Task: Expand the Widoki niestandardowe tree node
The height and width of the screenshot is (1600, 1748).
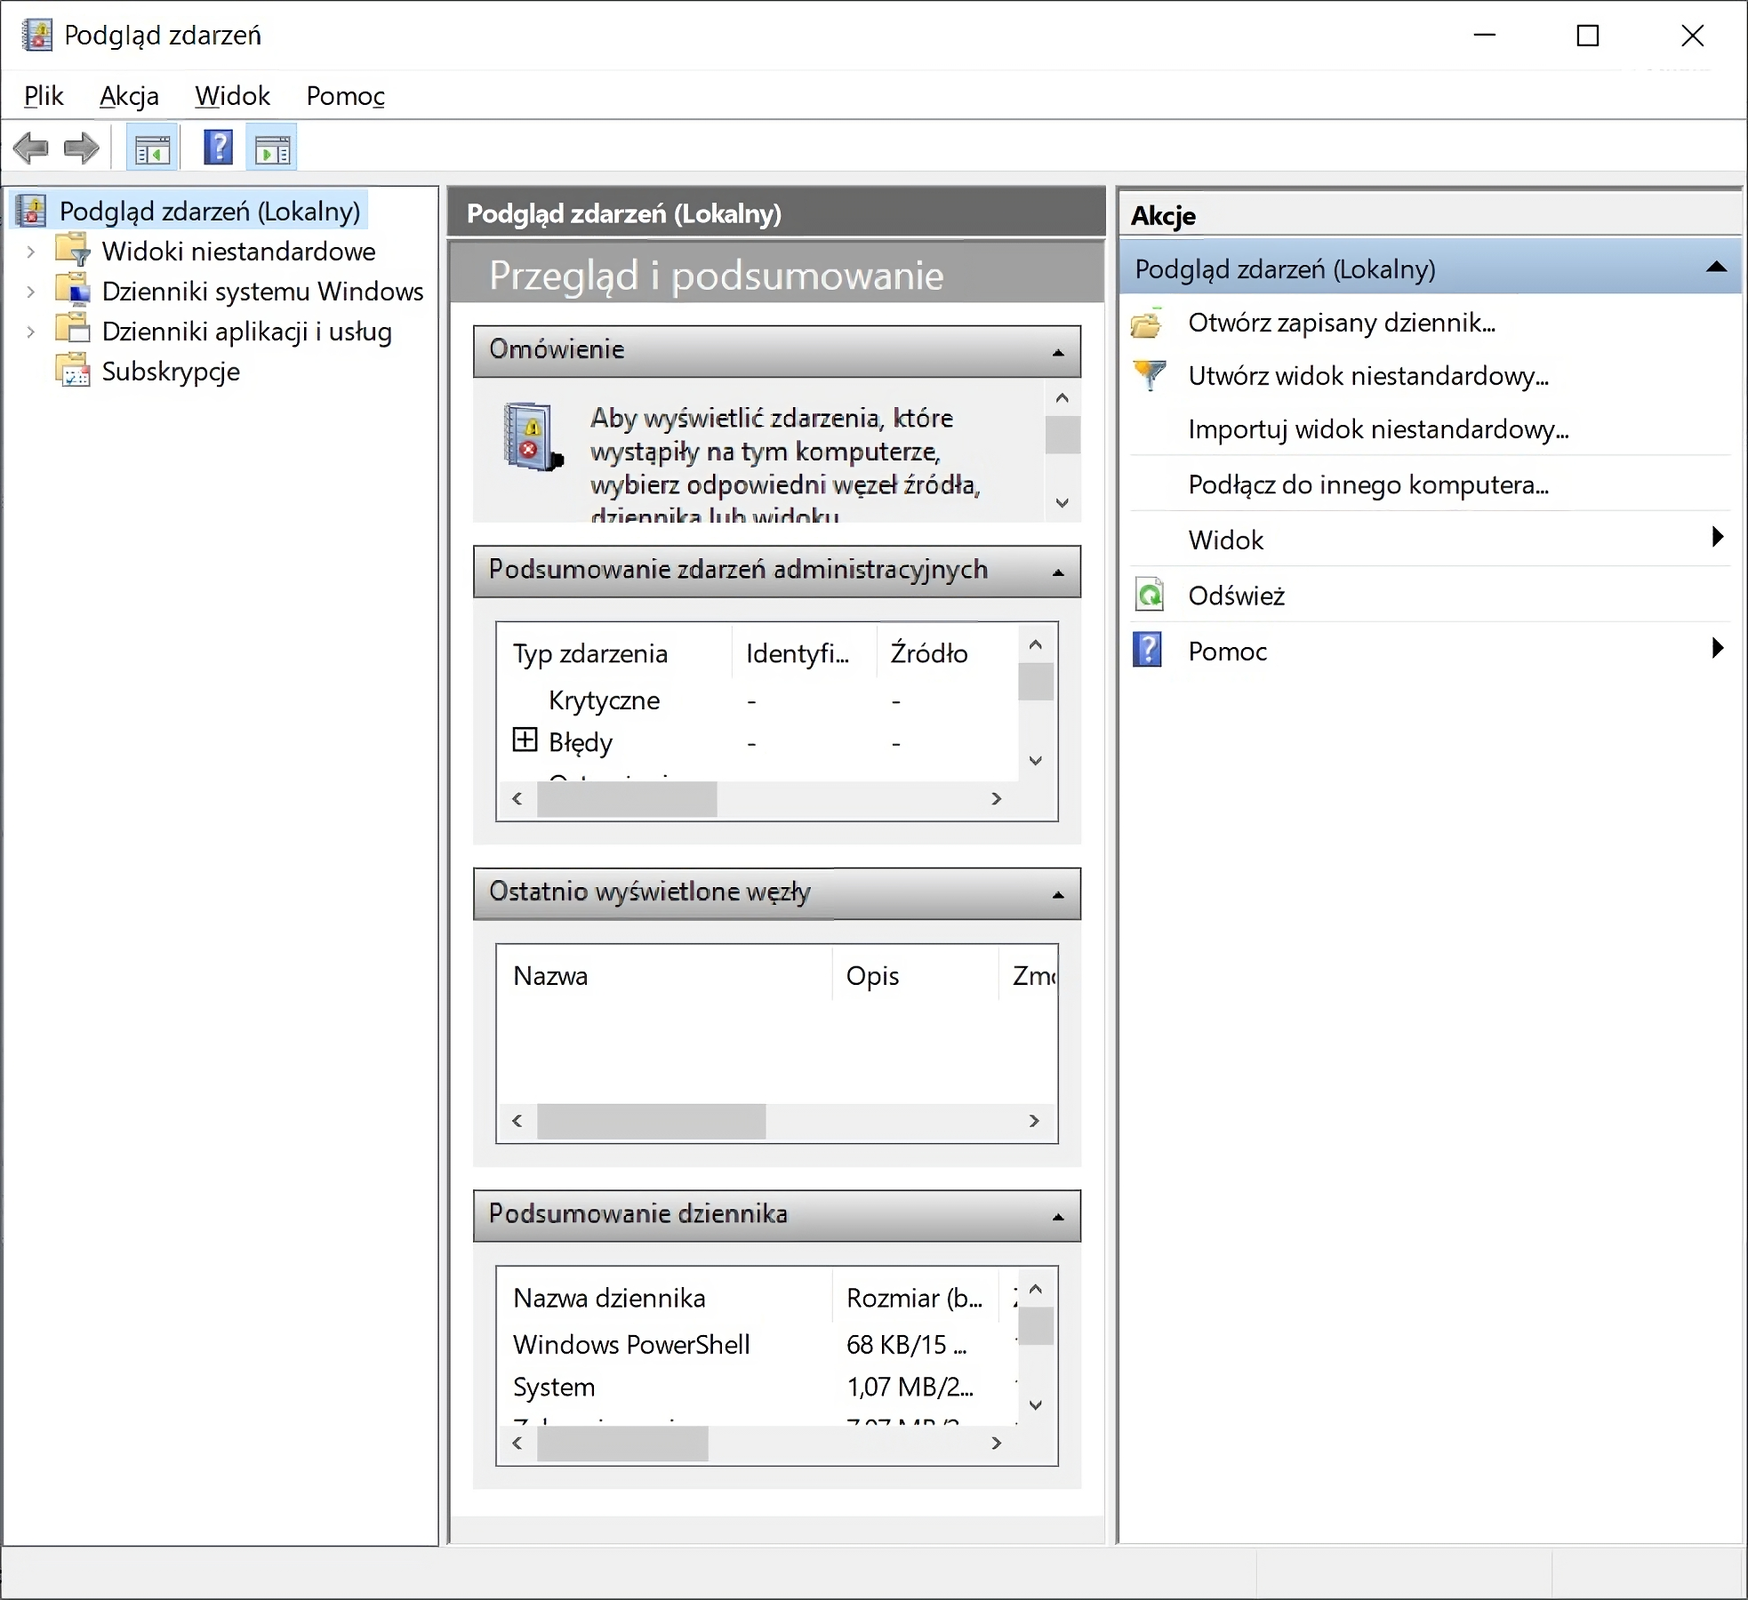Action: pos(31,252)
